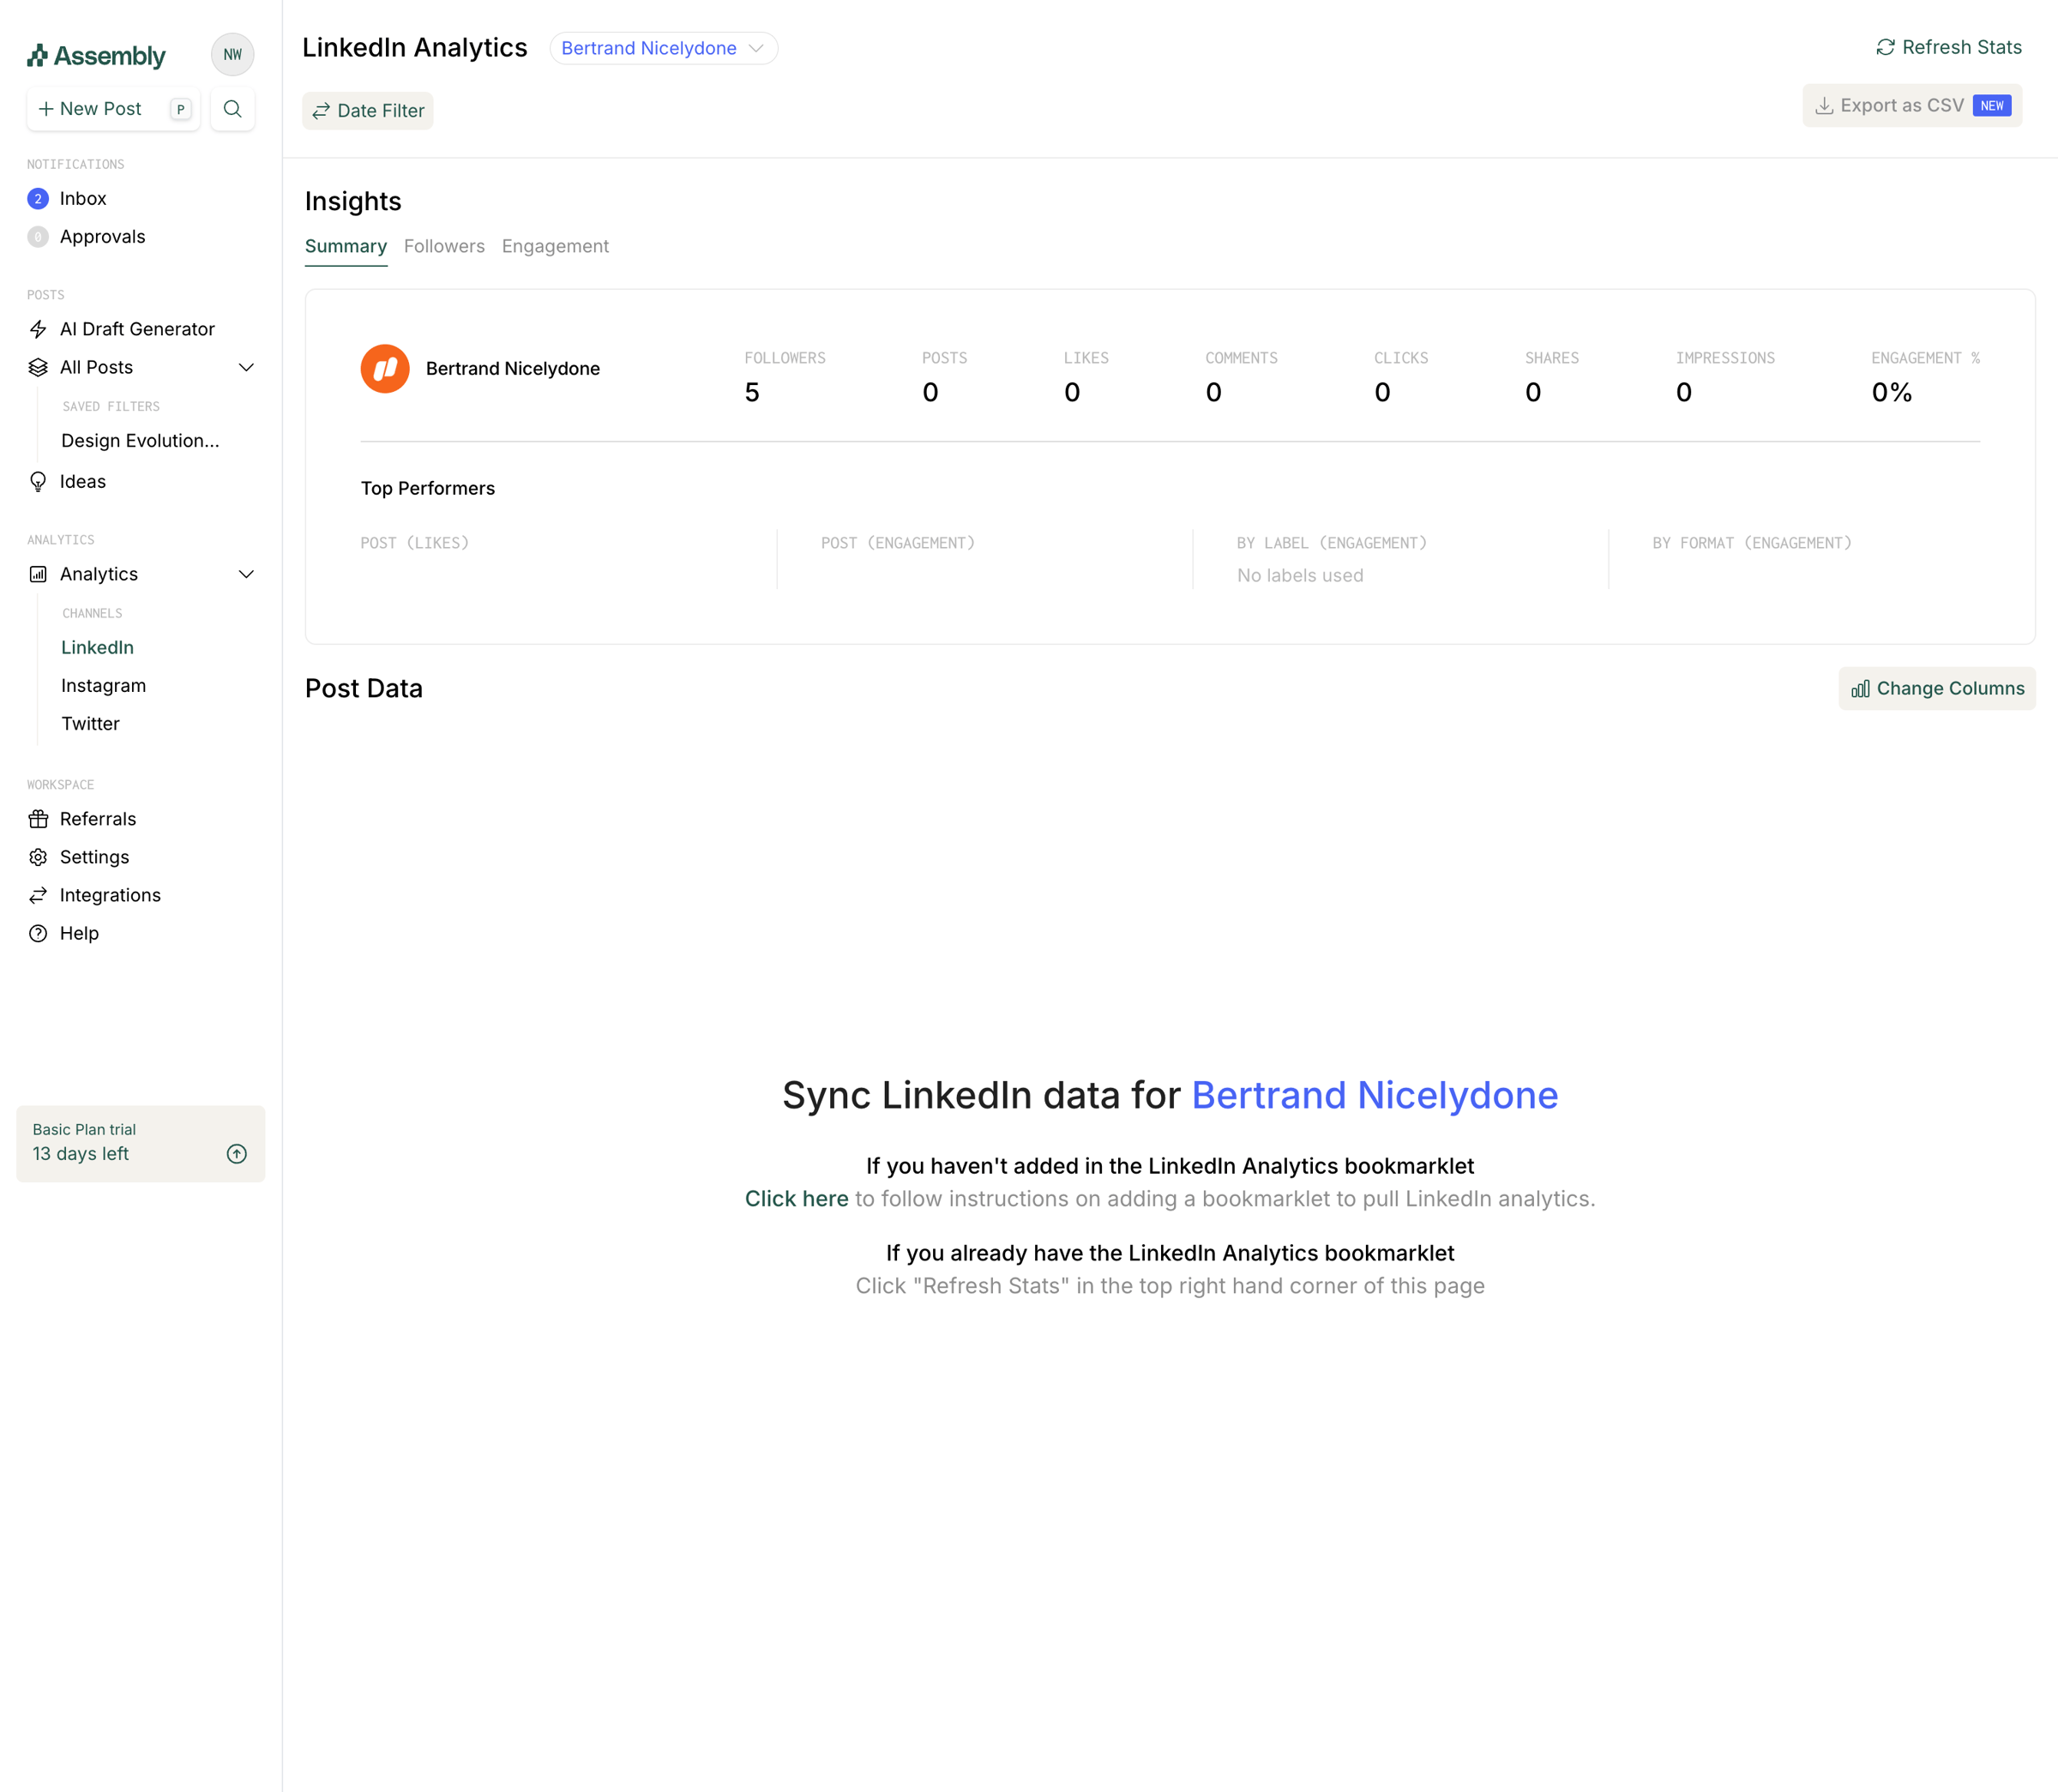
Task: Click the ENGAGEMENT % value 0%
Action: 1891,392
